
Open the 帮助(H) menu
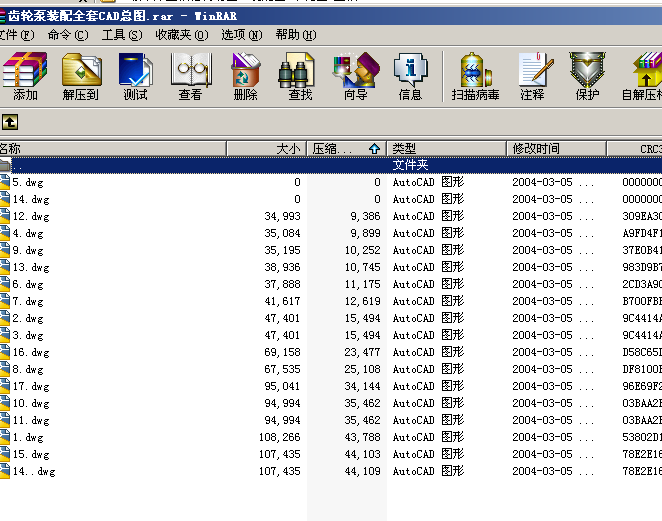296,35
